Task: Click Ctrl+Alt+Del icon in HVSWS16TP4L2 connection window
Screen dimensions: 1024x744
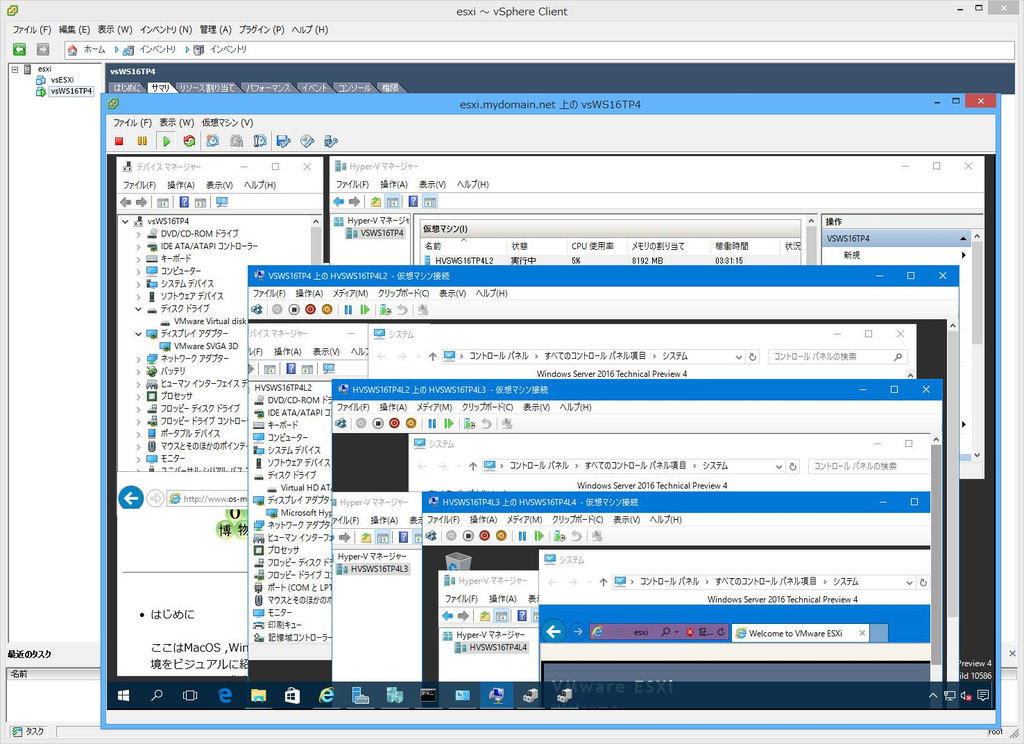Action: coord(257,310)
